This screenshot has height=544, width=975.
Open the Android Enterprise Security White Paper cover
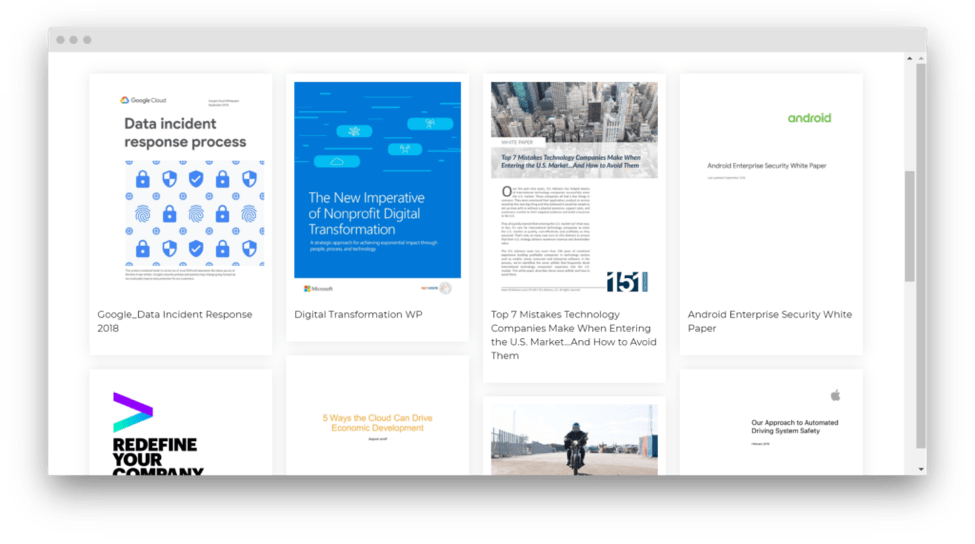771,190
